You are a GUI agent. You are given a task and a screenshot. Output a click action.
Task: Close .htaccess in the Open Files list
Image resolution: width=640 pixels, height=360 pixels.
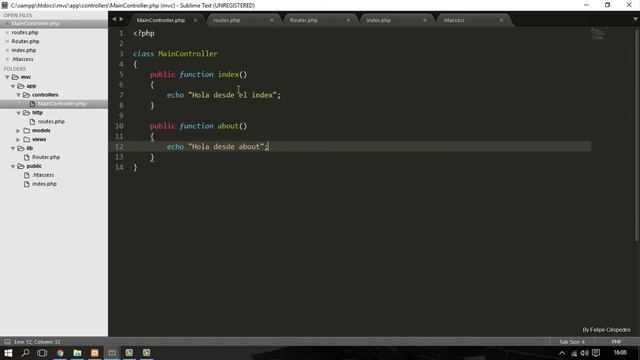tap(7, 60)
